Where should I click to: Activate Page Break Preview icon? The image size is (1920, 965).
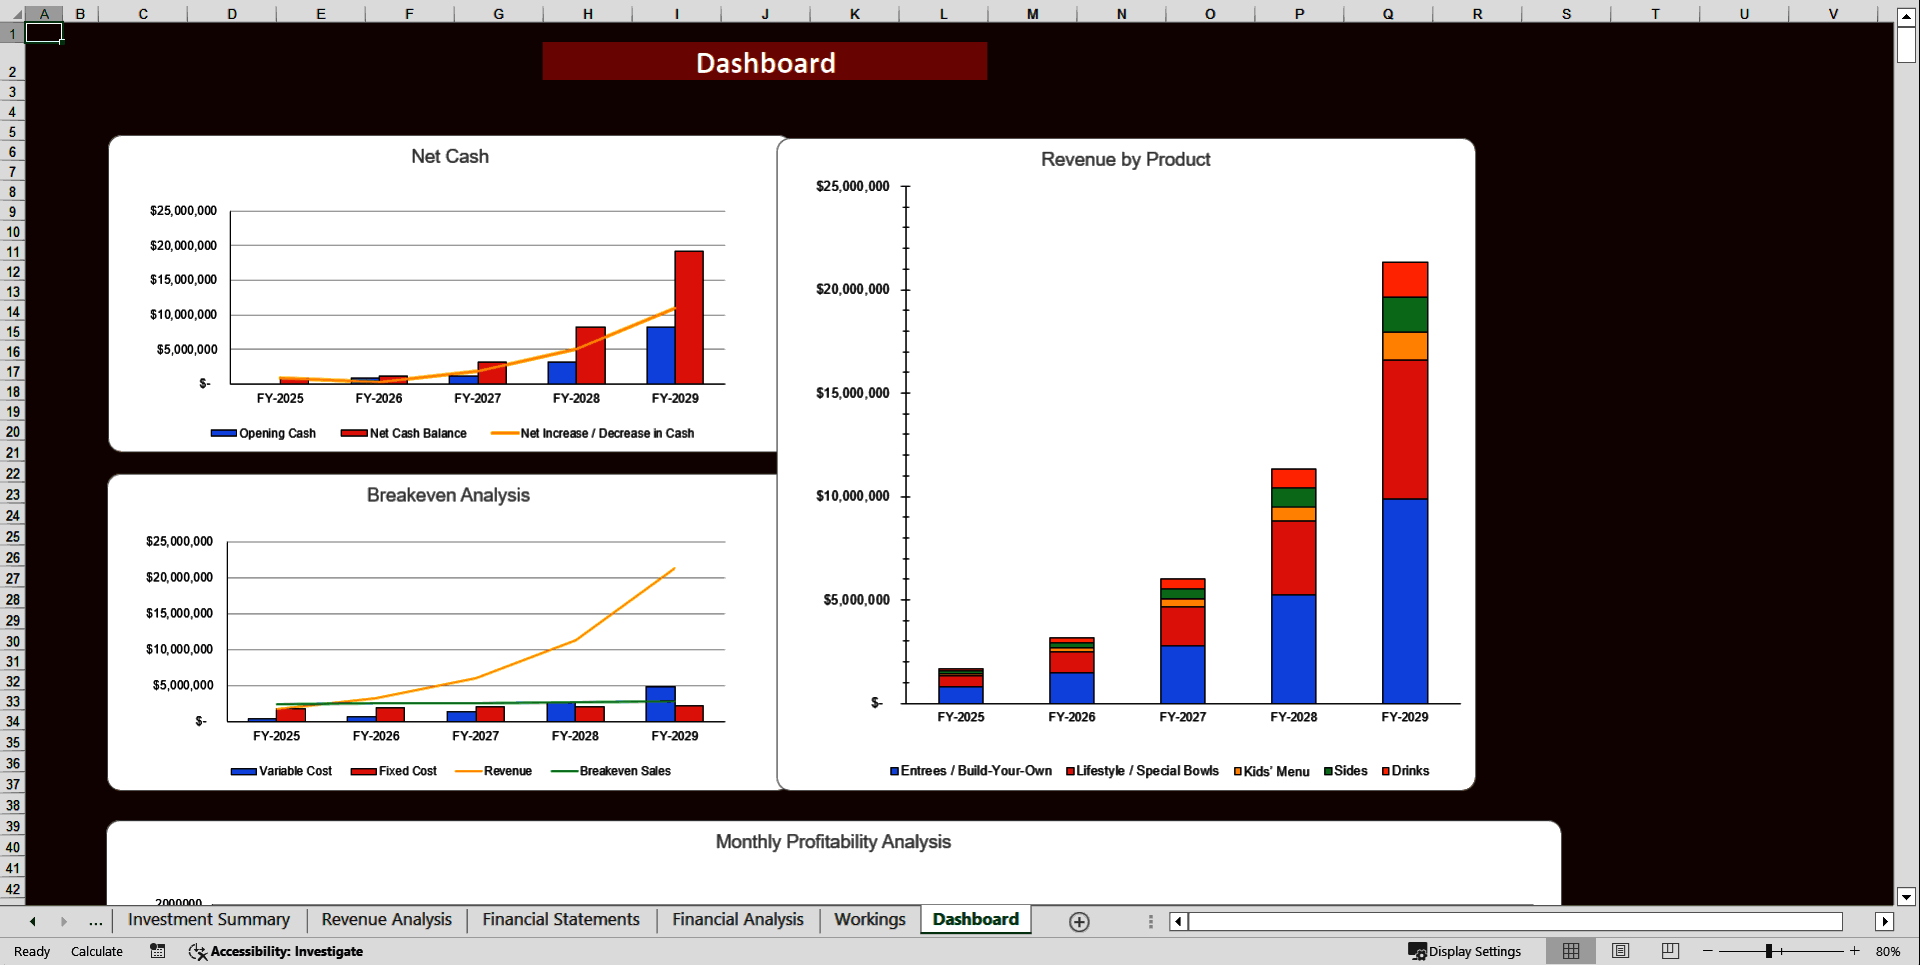[1669, 951]
